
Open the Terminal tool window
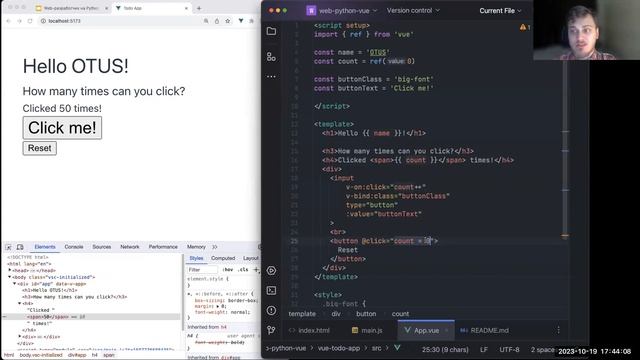pyautogui.click(x=271, y=290)
